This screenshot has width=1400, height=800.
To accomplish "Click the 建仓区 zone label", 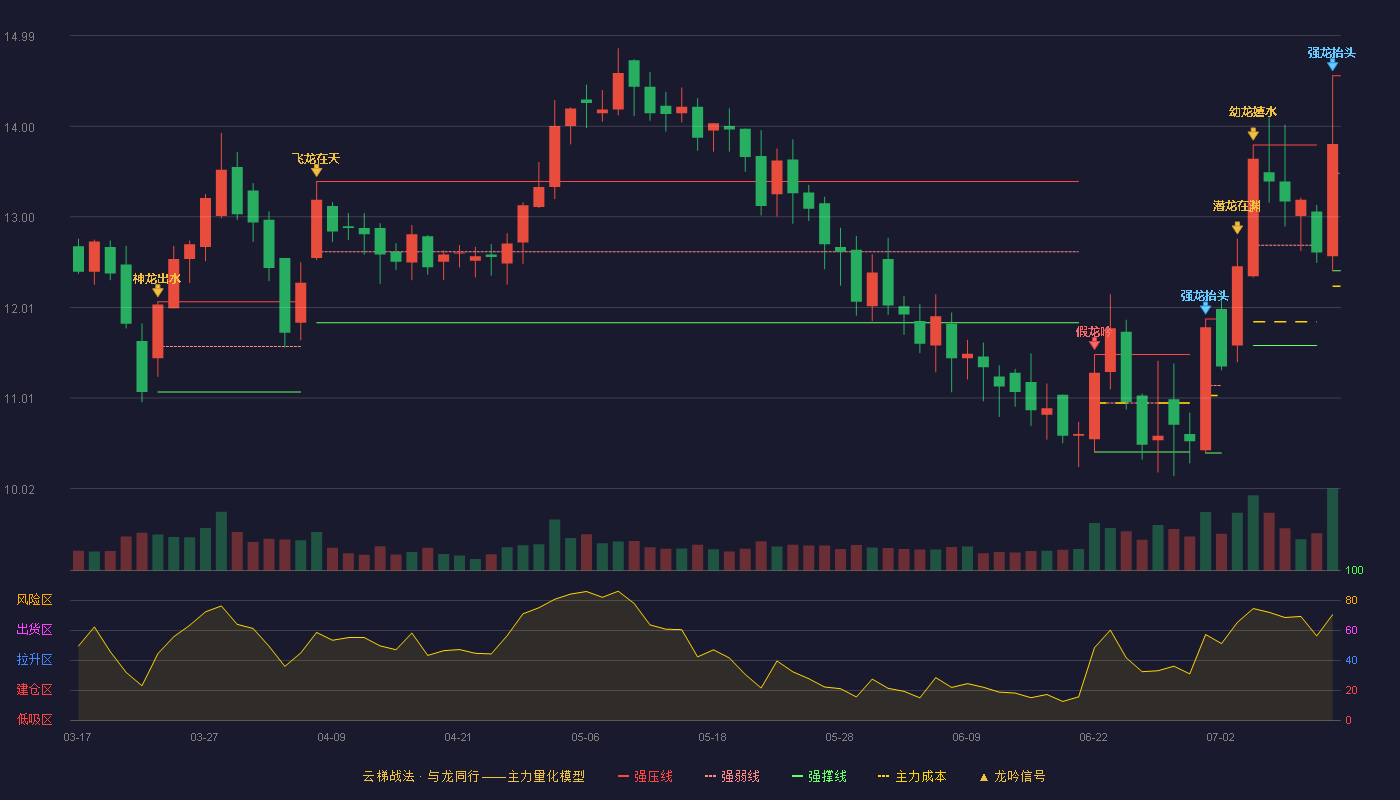I will pyautogui.click(x=34, y=690).
